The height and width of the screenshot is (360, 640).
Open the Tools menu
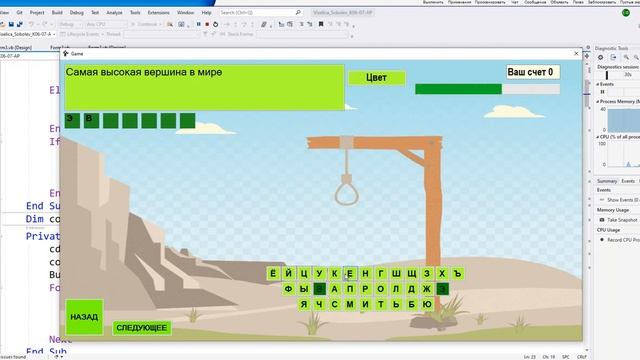pyautogui.click(x=135, y=13)
